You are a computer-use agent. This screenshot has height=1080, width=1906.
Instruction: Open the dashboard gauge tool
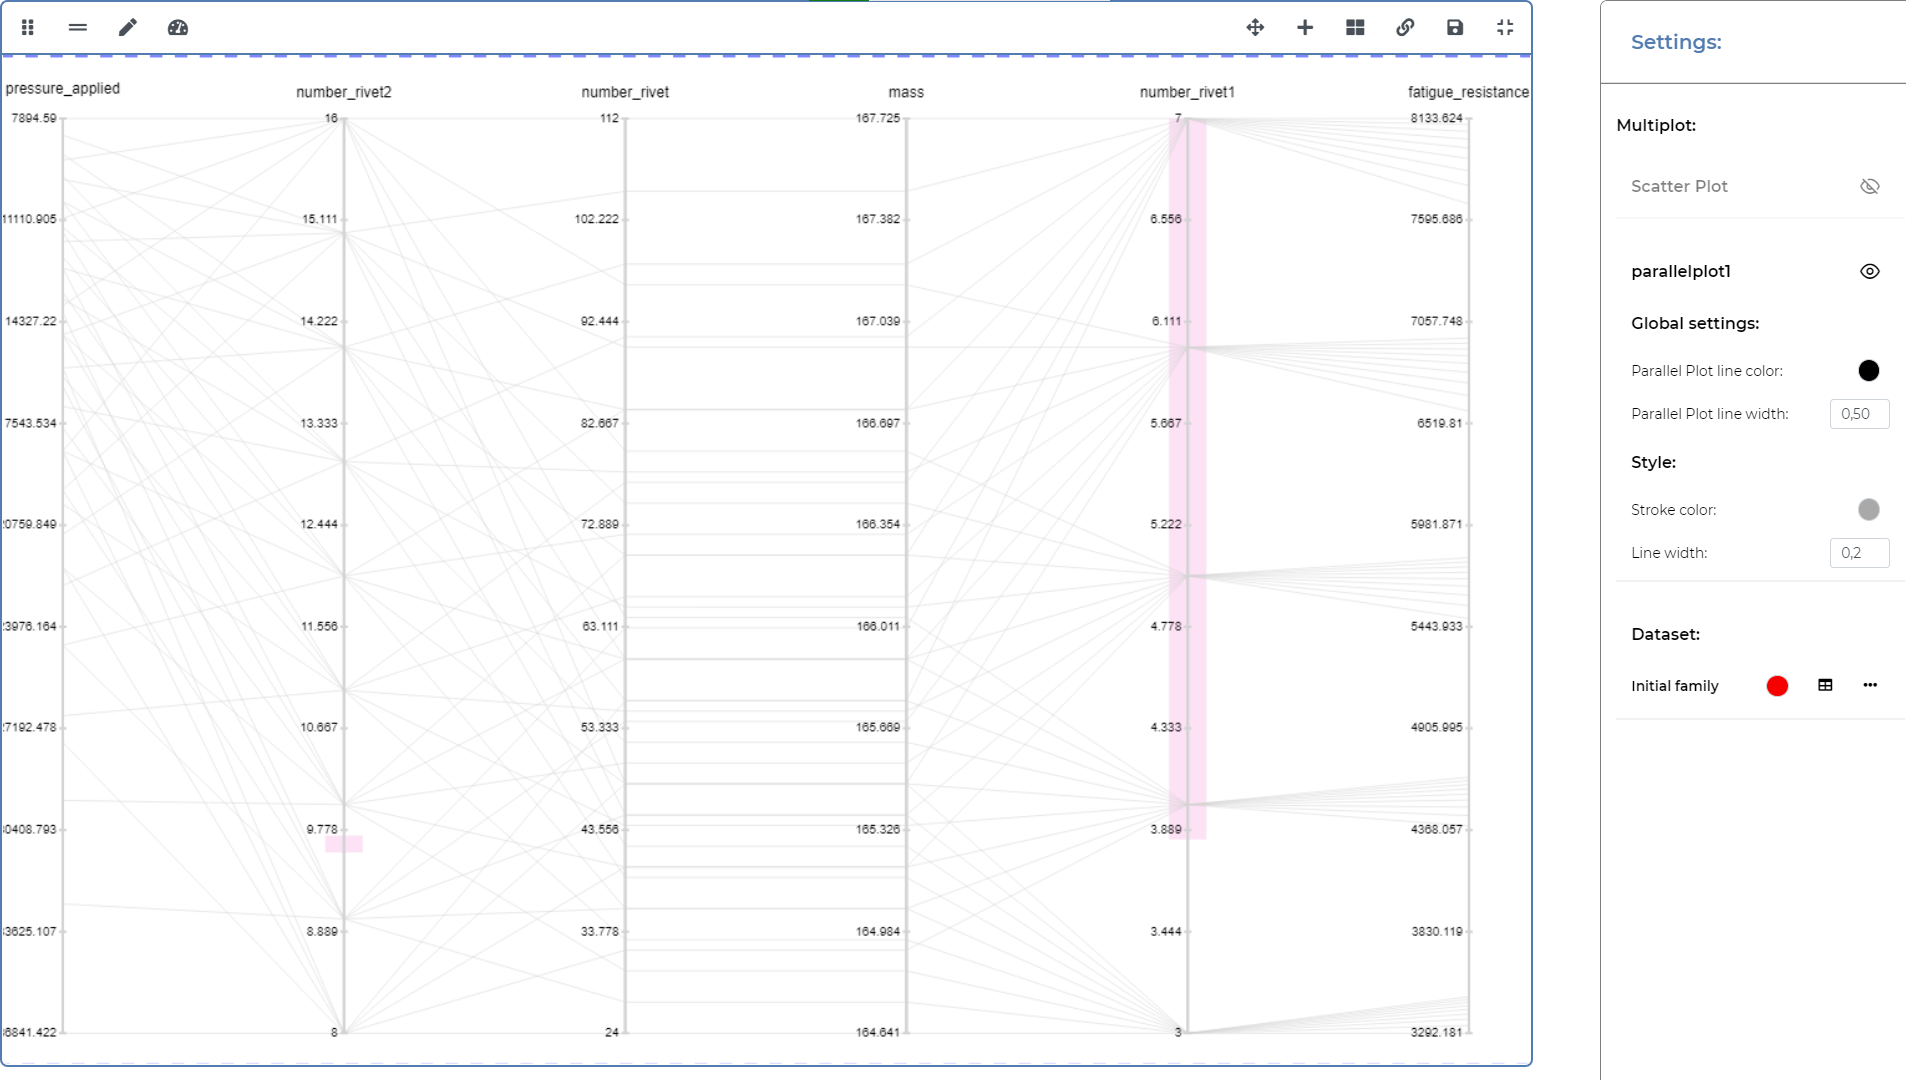click(x=177, y=28)
